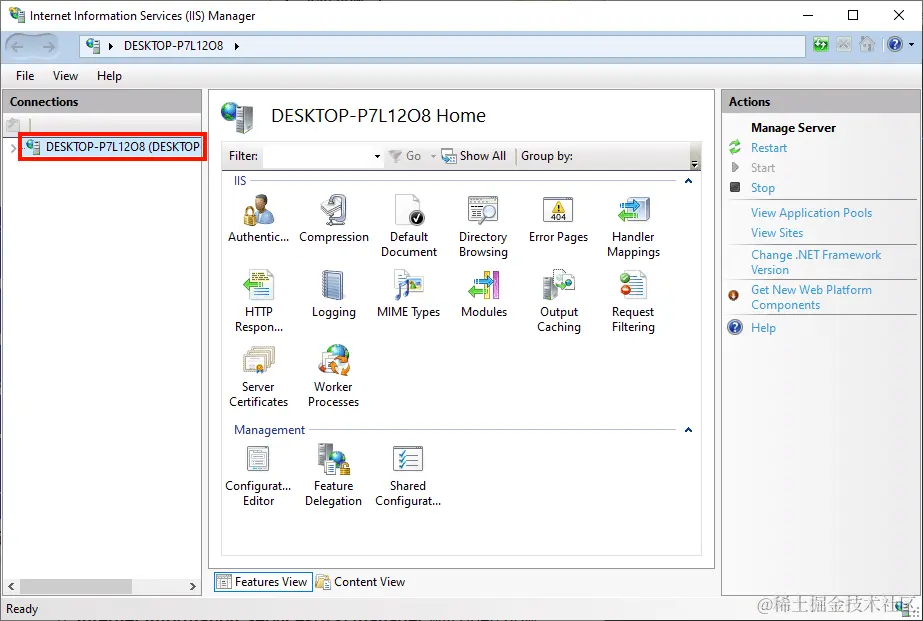This screenshot has width=923, height=621.
Task: Click the Go filter button
Action: click(406, 157)
